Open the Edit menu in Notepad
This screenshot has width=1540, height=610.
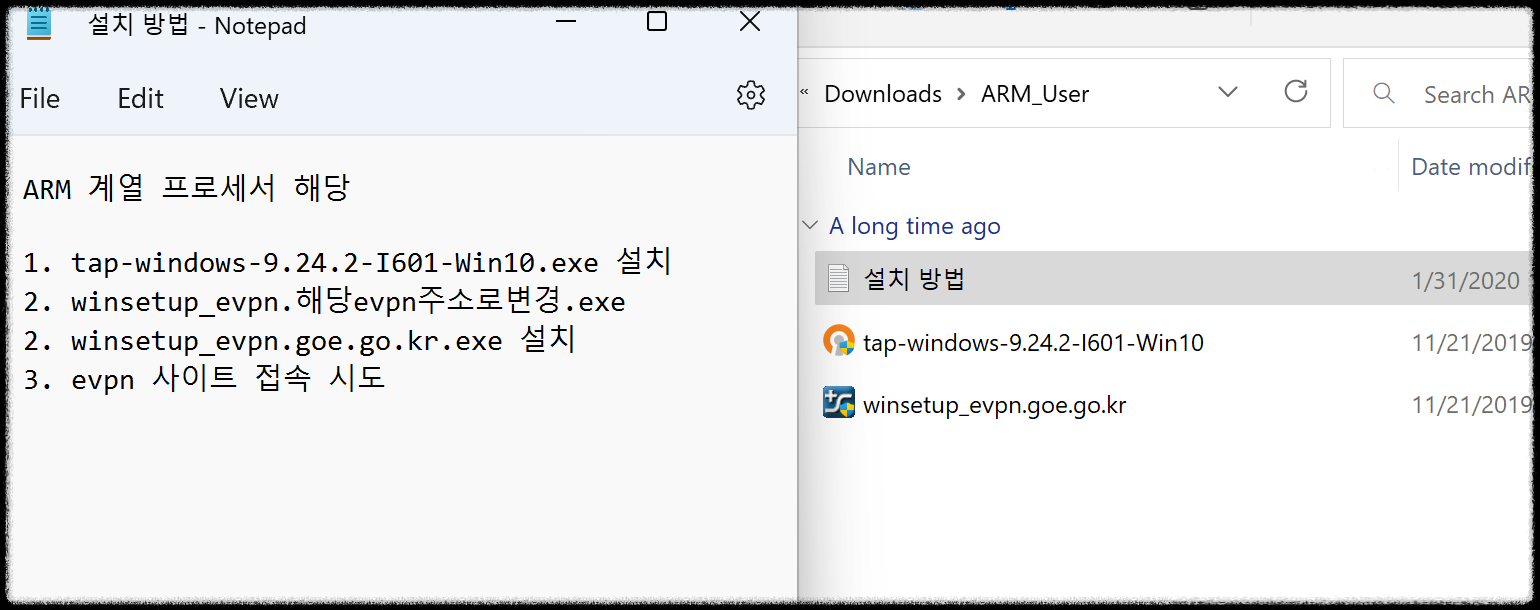pos(140,98)
